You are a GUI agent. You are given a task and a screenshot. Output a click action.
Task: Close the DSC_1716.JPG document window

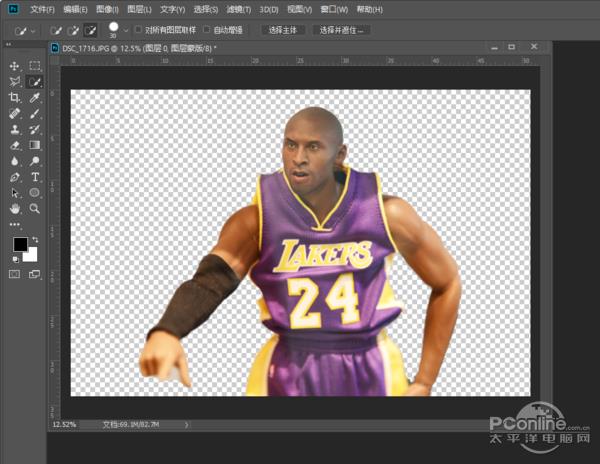(534, 47)
